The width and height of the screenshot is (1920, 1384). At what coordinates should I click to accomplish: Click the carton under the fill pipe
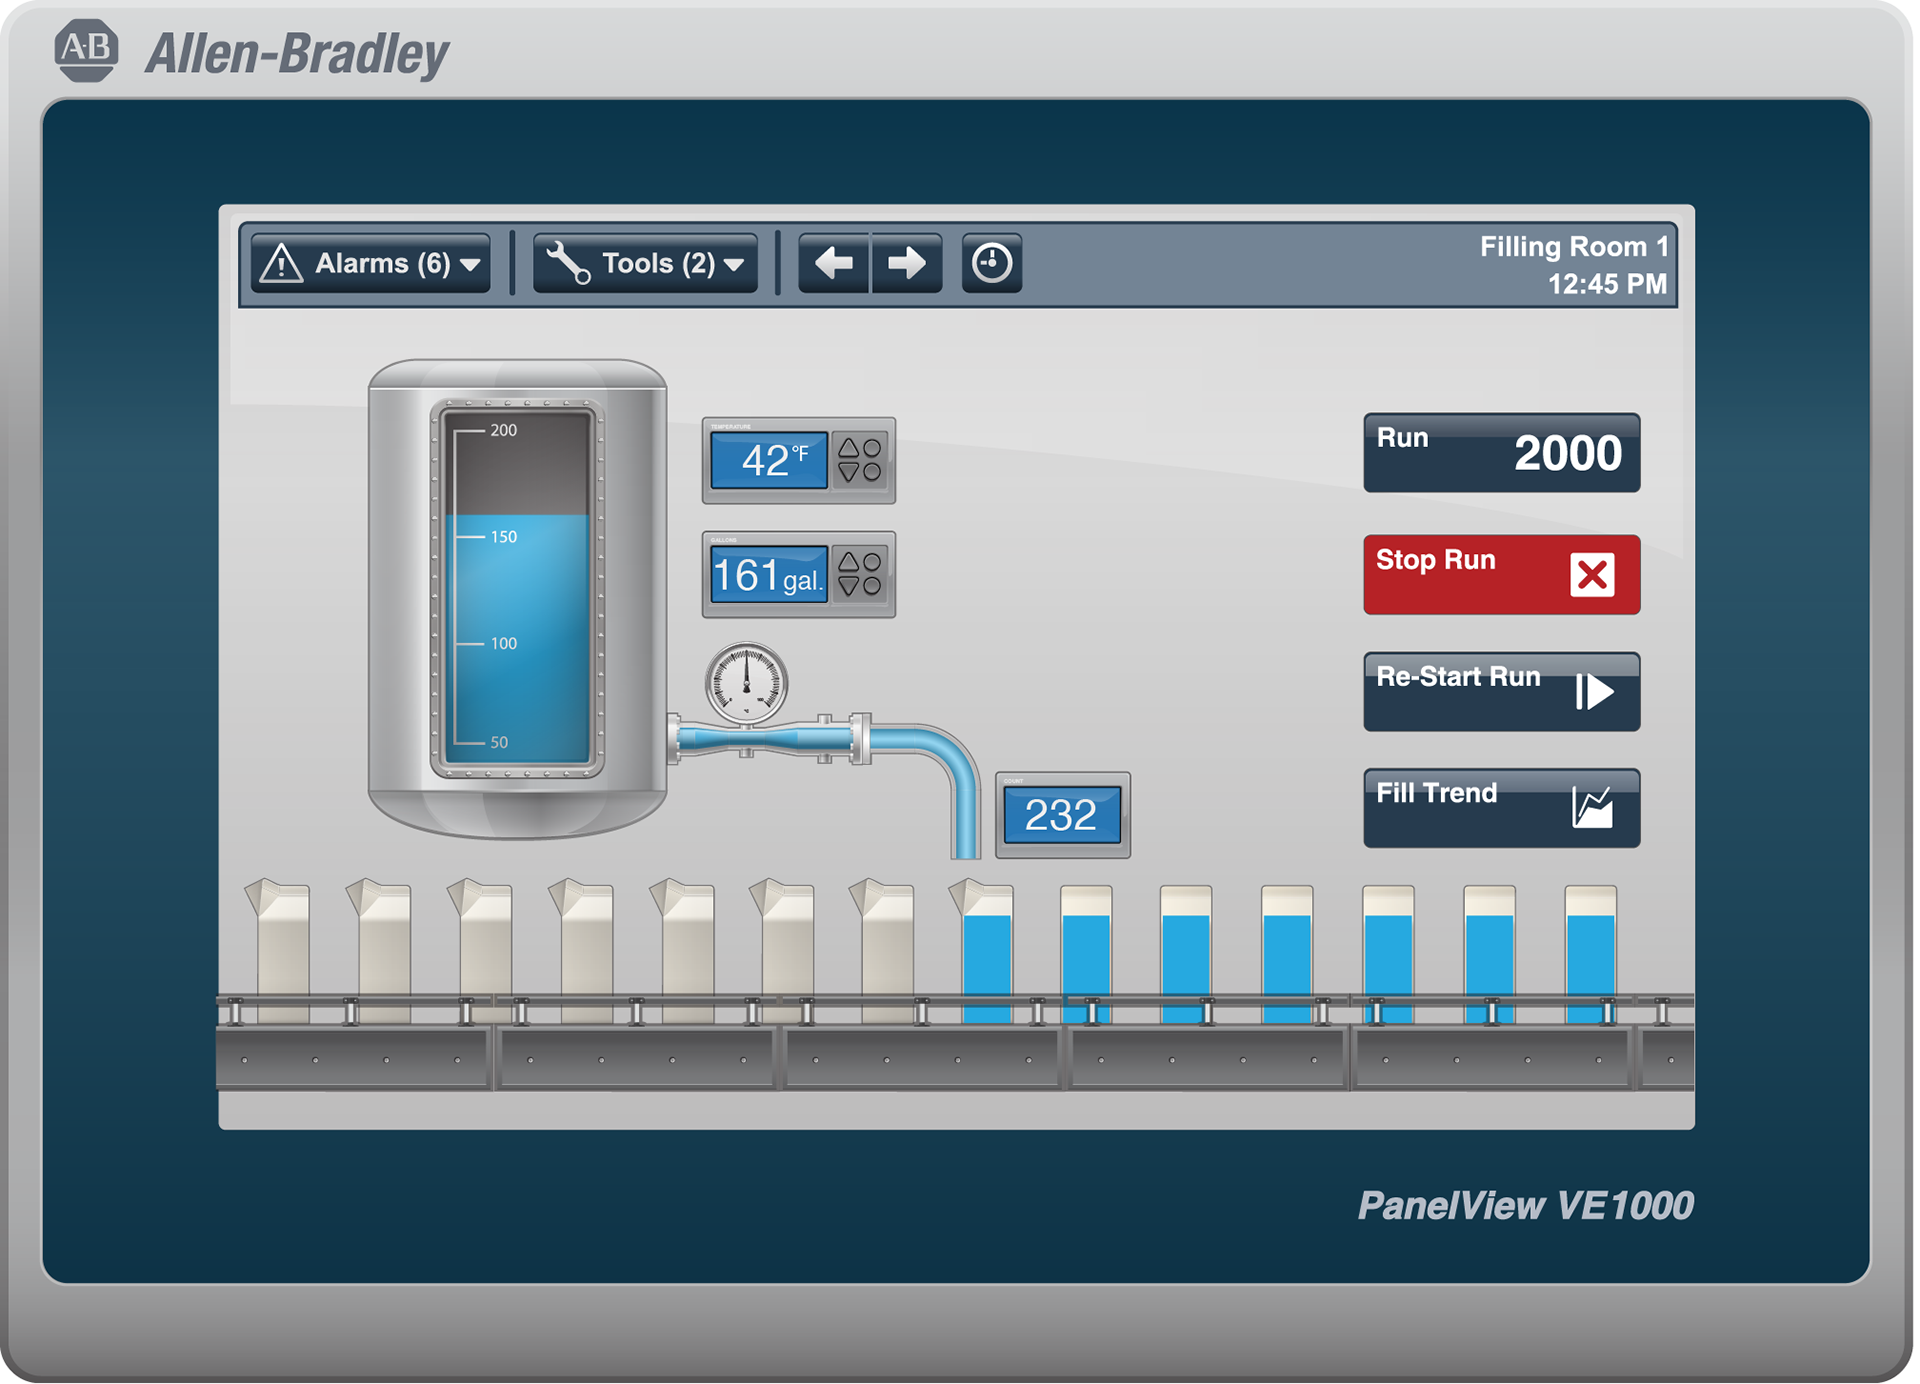click(x=984, y=951)
